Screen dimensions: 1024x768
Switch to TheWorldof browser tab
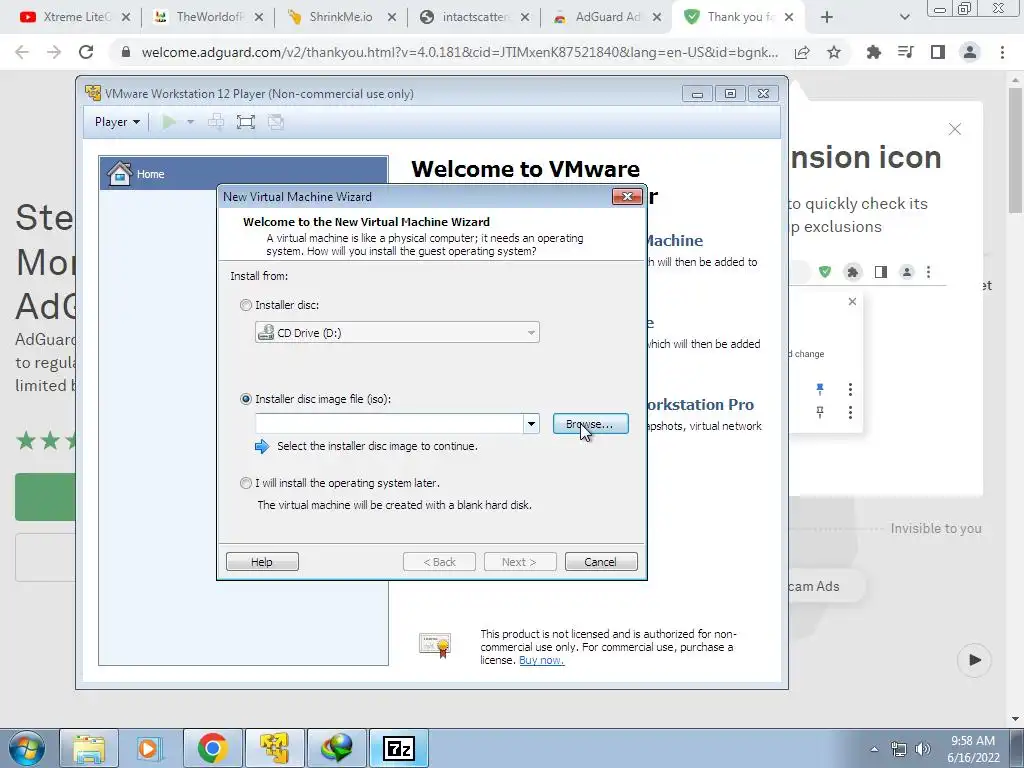pos(208,17)
